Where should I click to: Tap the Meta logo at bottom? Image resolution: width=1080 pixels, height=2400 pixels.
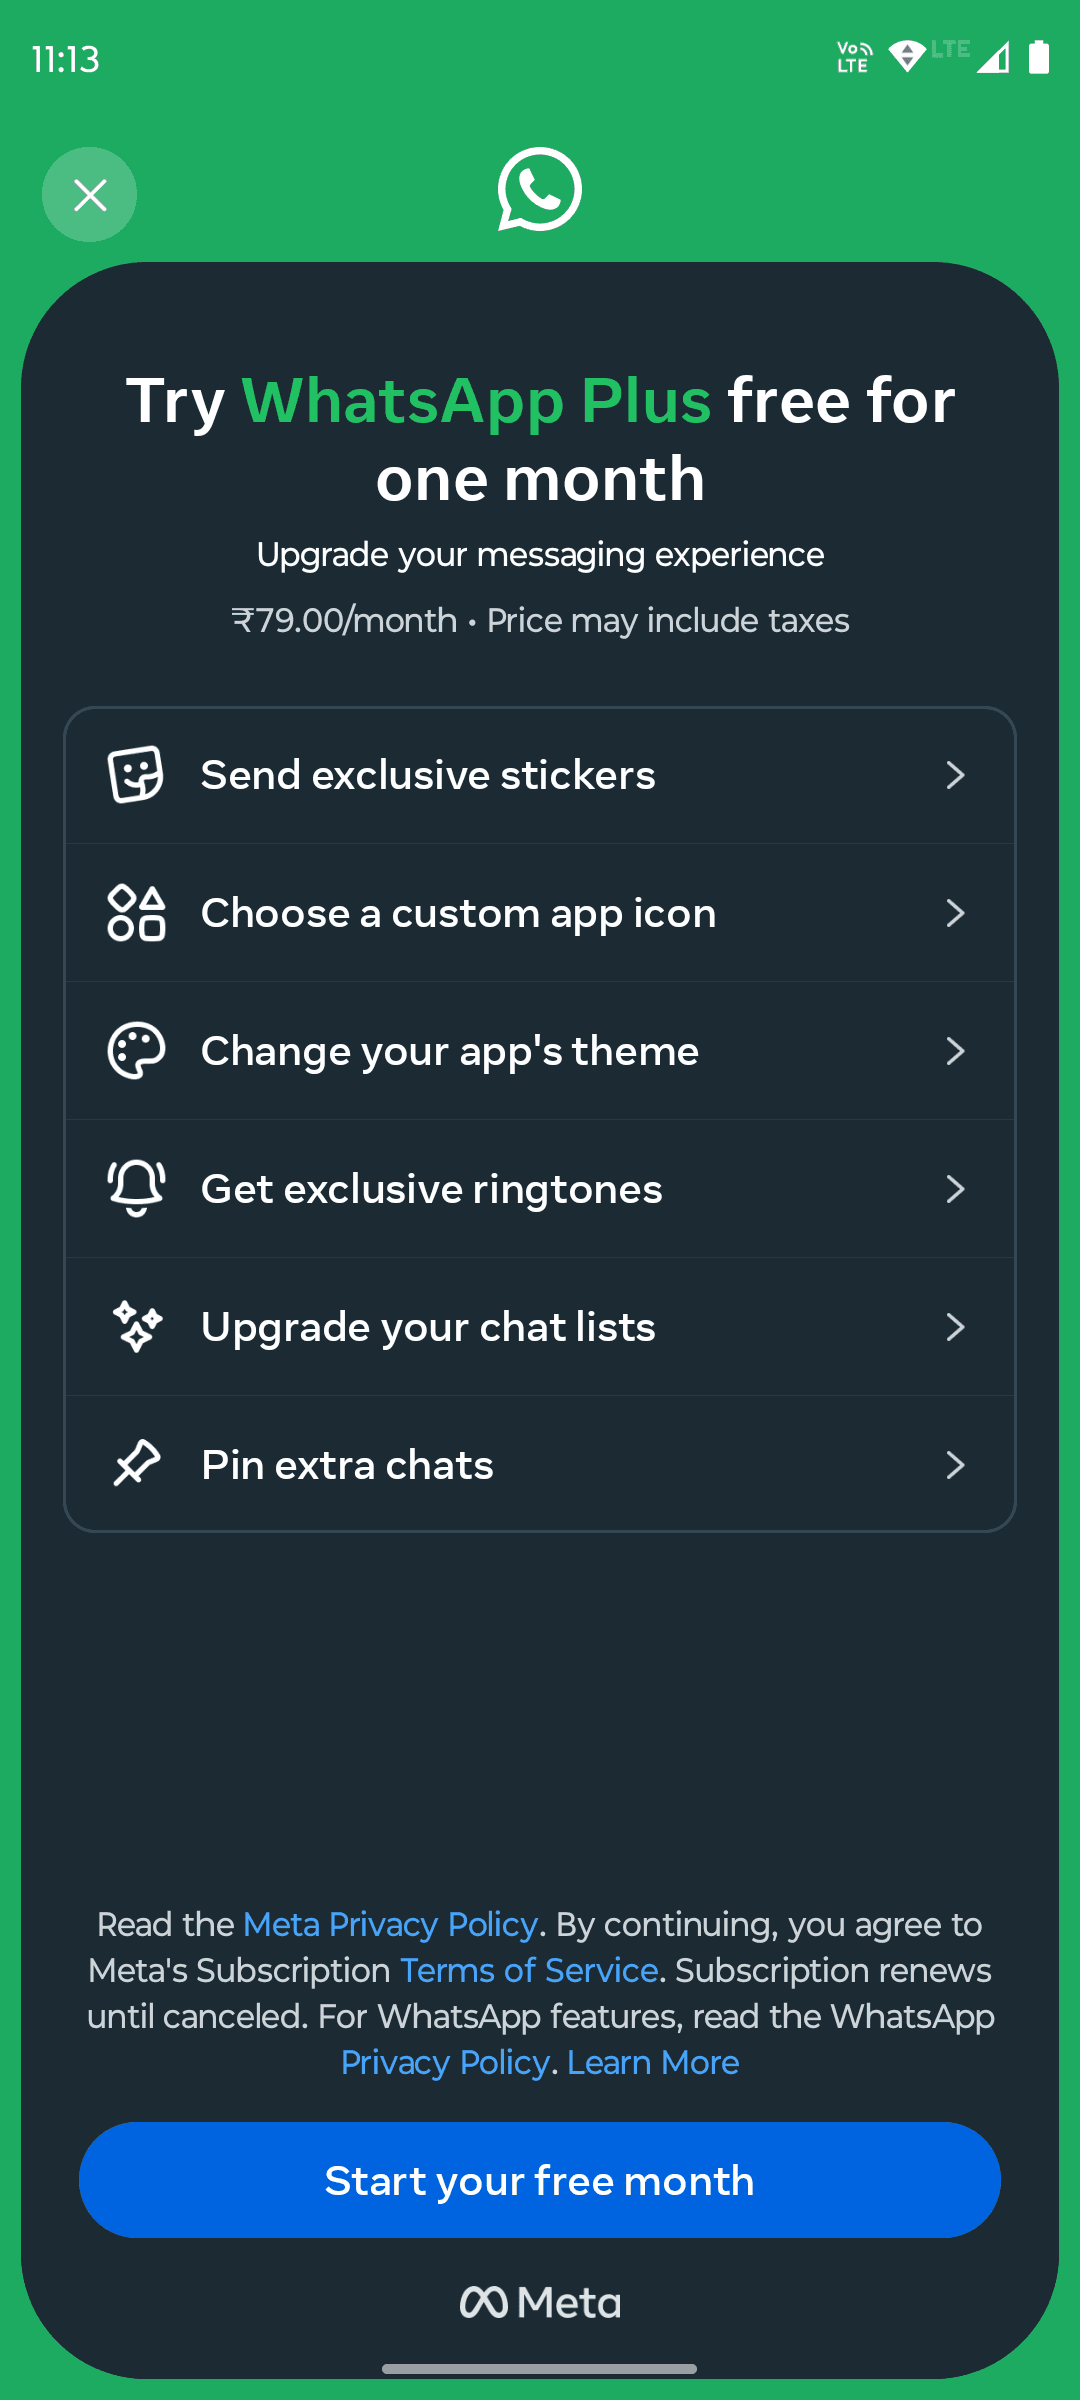point(540,2303)
